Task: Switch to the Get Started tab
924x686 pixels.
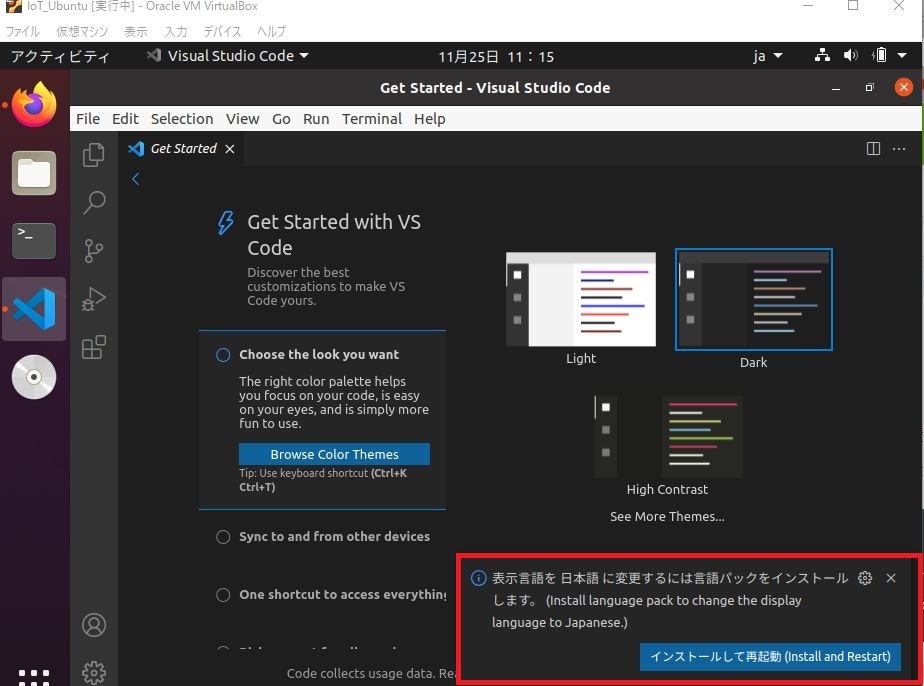Action: click(183, 149)
